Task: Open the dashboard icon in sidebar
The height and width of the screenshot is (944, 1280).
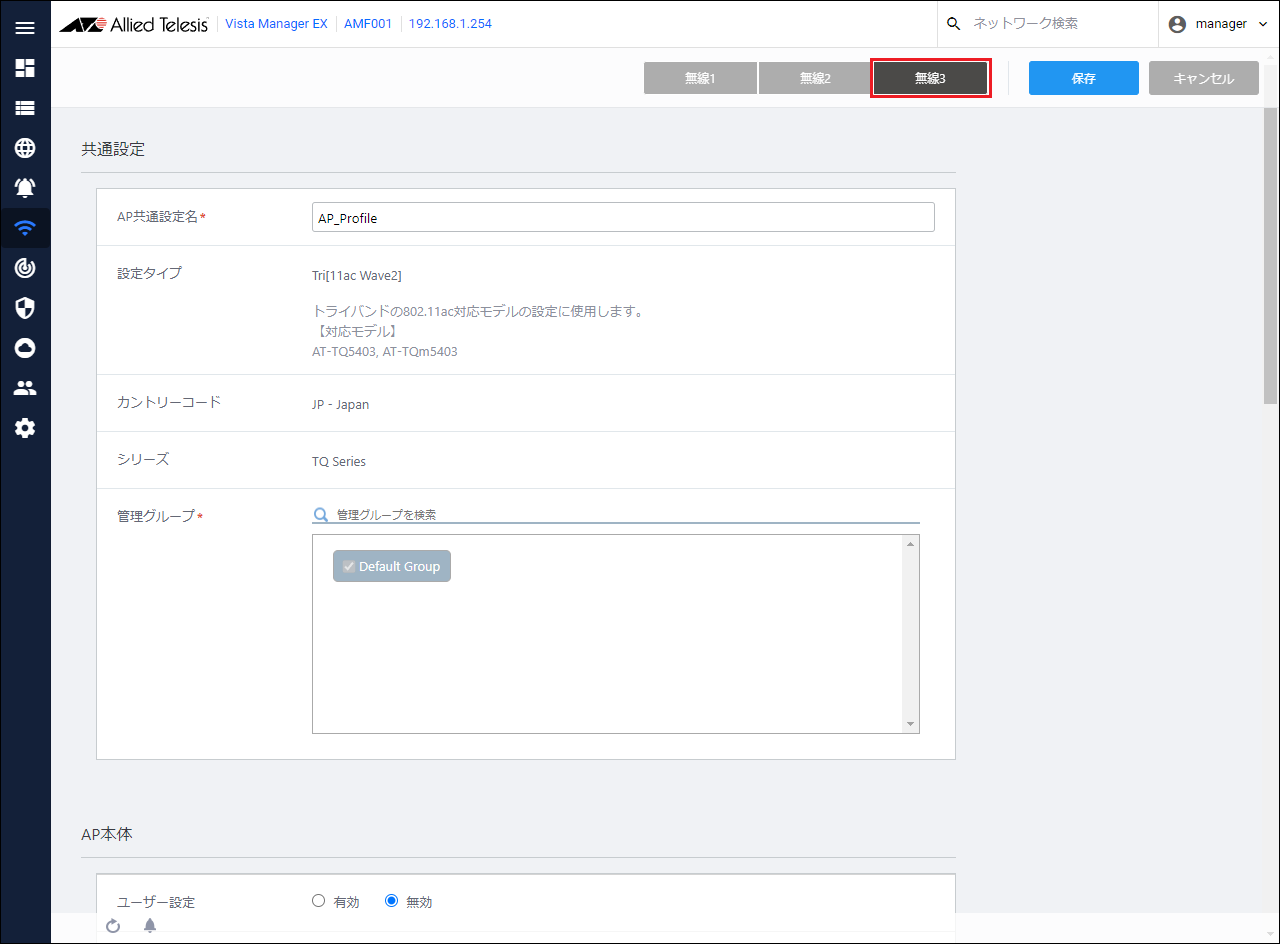Action: pyautogui.click(x=25, y=68)
